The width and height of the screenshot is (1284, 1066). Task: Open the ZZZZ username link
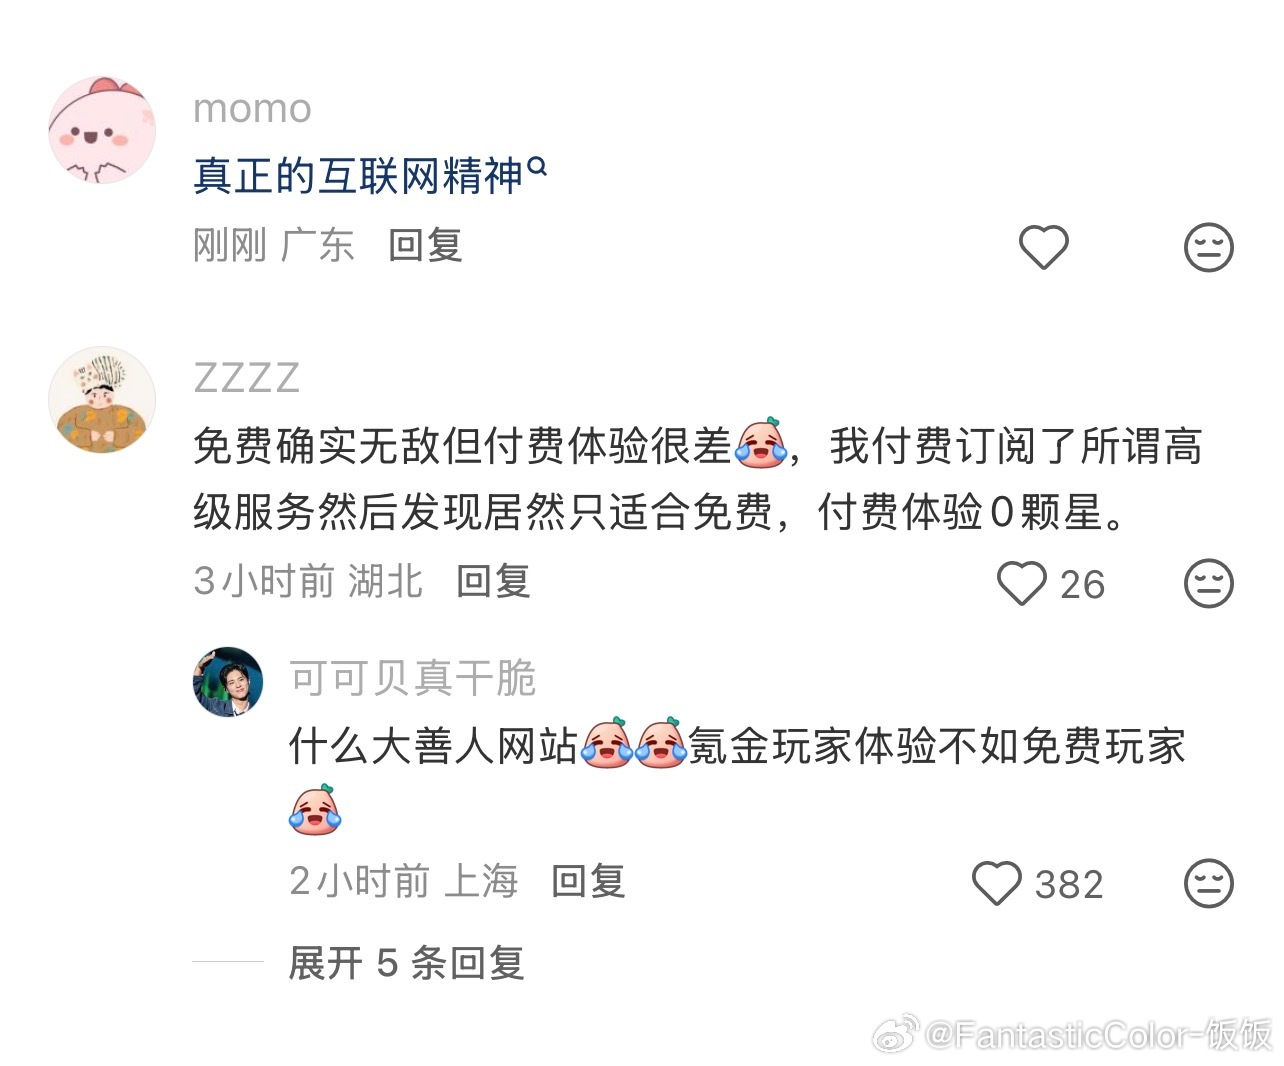tap(247, 378)
